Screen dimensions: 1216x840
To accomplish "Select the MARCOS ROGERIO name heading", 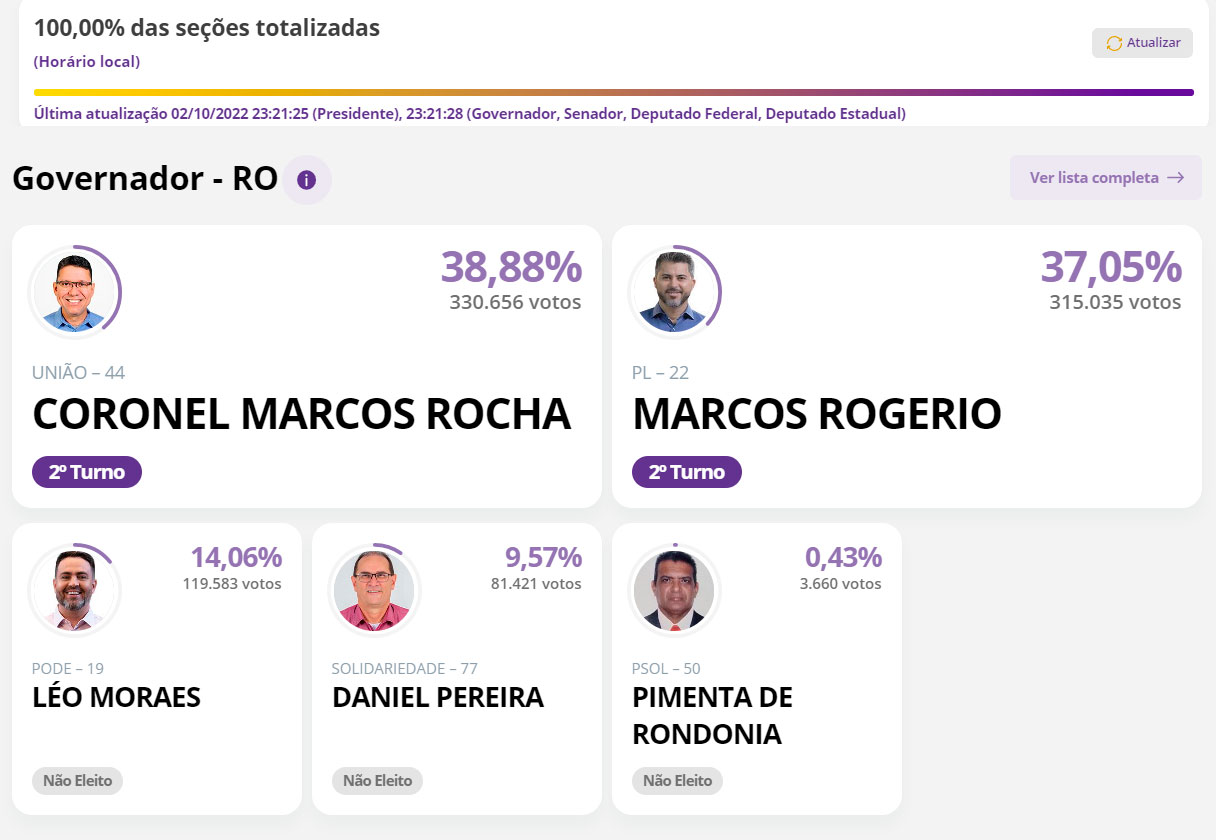I will (x=817, y=414).
